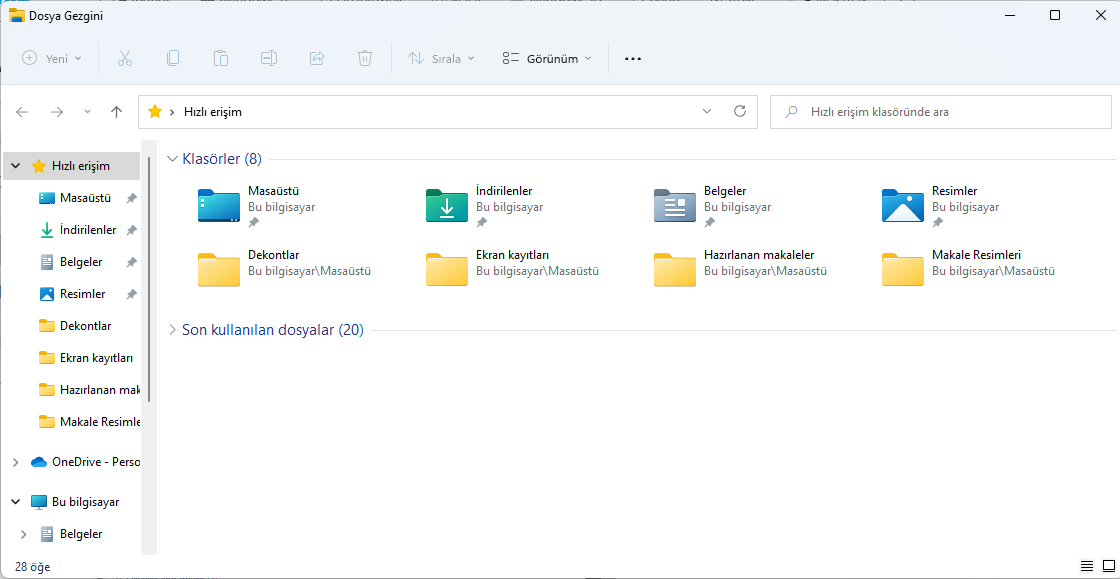1120x579 pixels.
Task: Switch to large icons view in status bar
Action: pos(1106,566)
